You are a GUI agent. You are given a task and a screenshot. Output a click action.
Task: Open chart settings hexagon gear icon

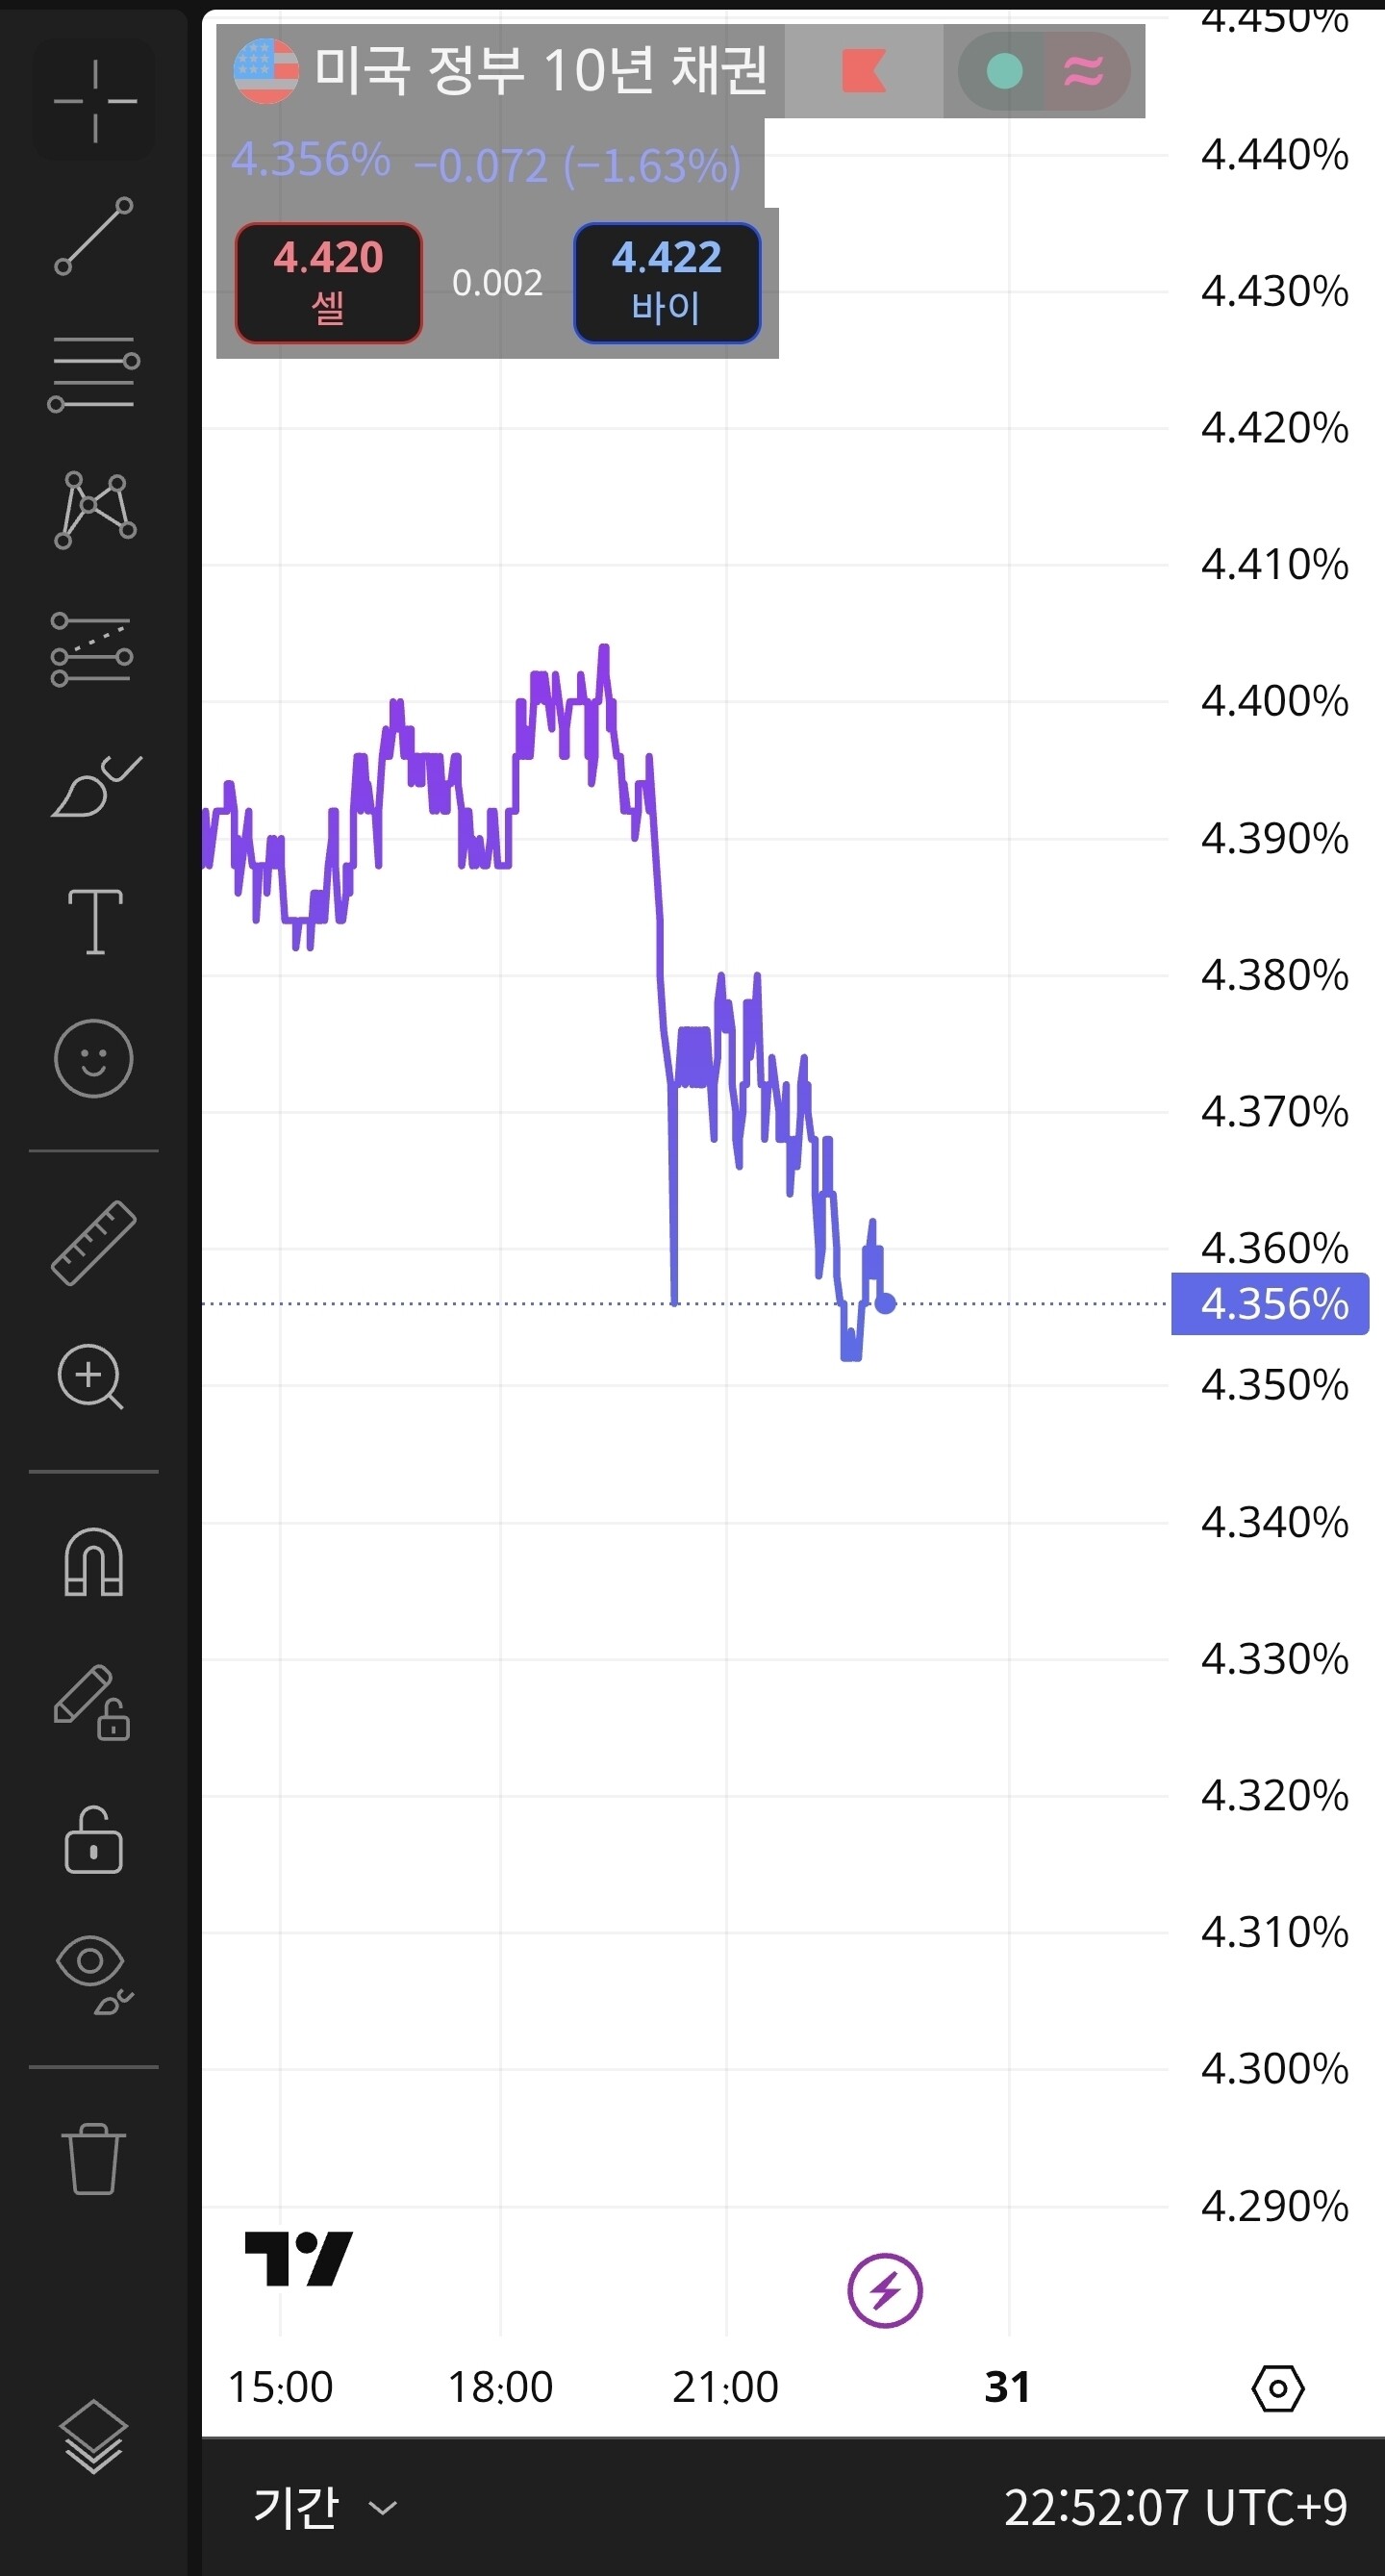click(1278, 2388)
